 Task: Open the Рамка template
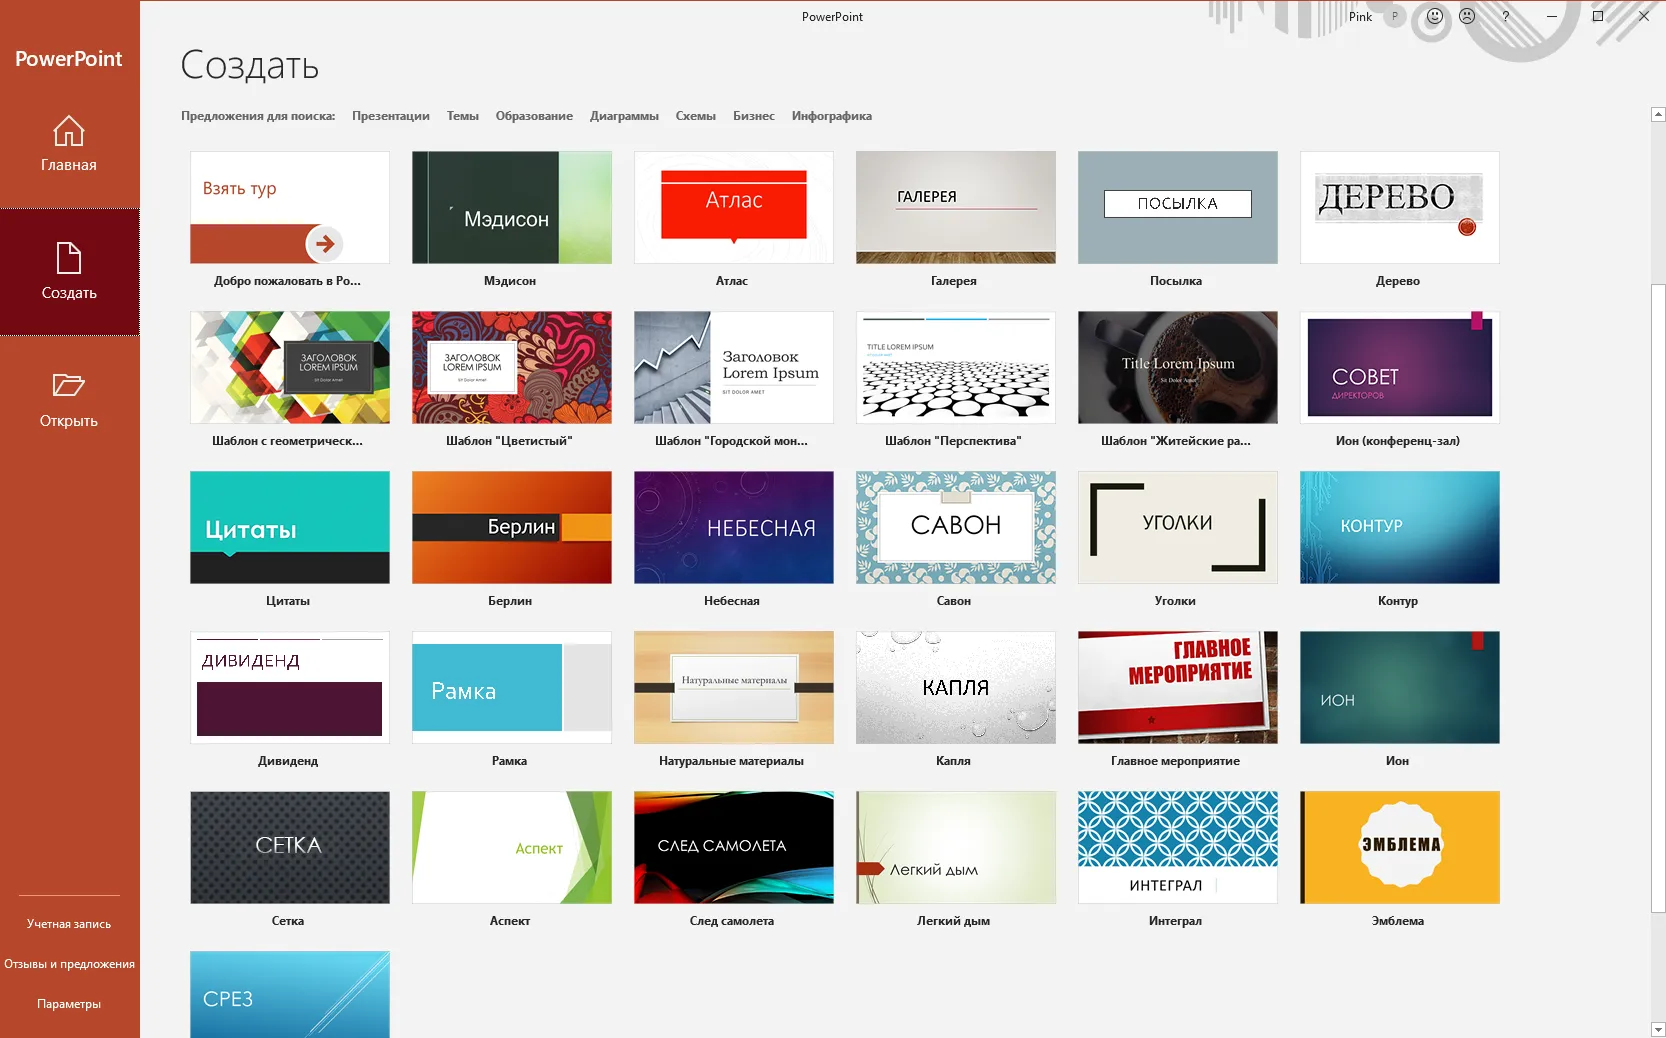click(512, 688)
